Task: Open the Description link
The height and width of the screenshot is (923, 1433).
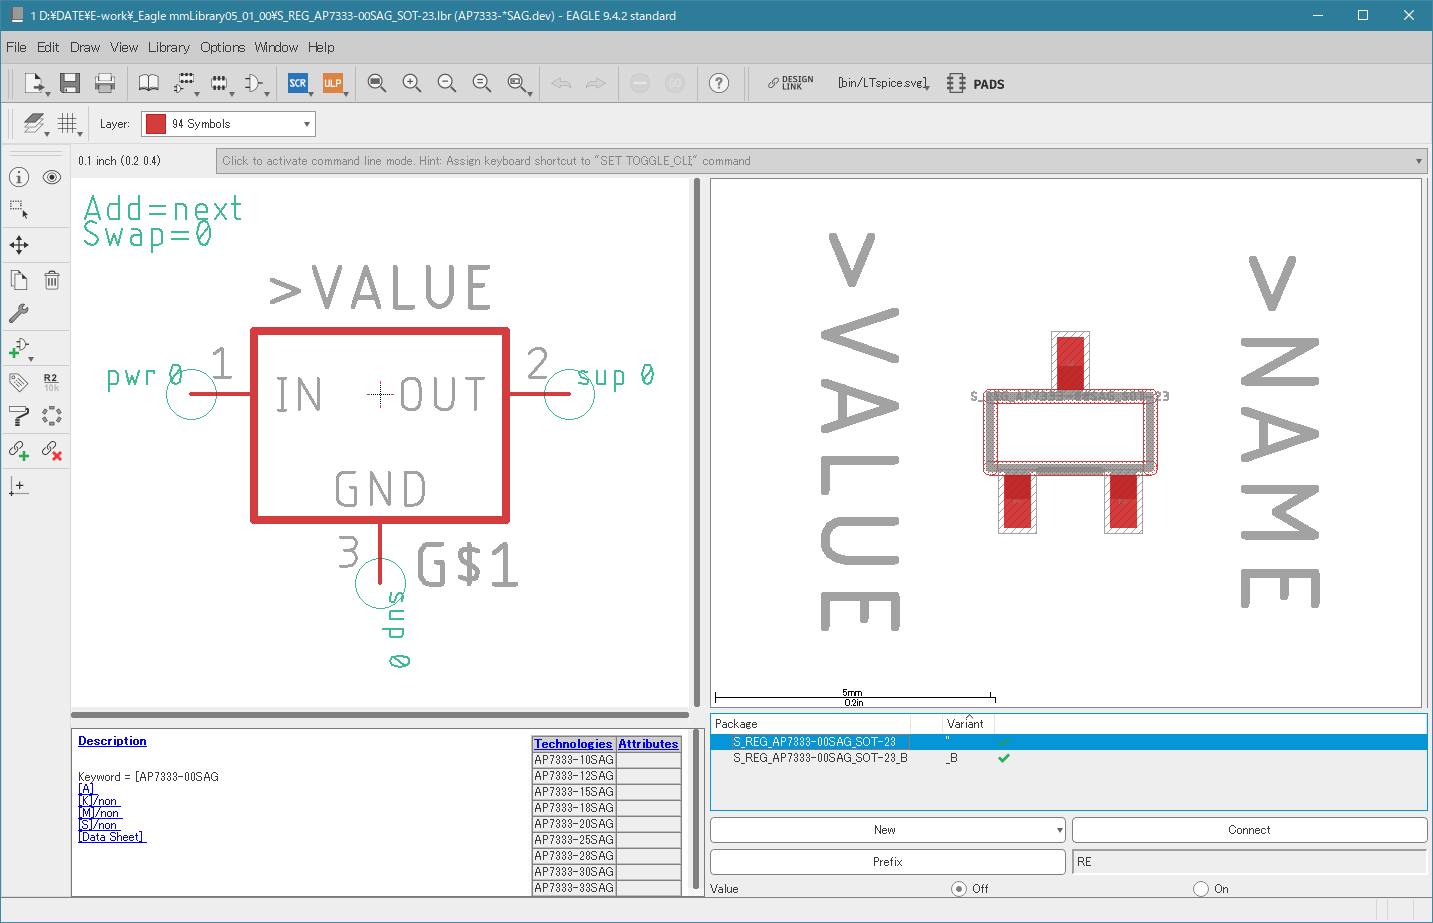Action: [x=112, y=741]
